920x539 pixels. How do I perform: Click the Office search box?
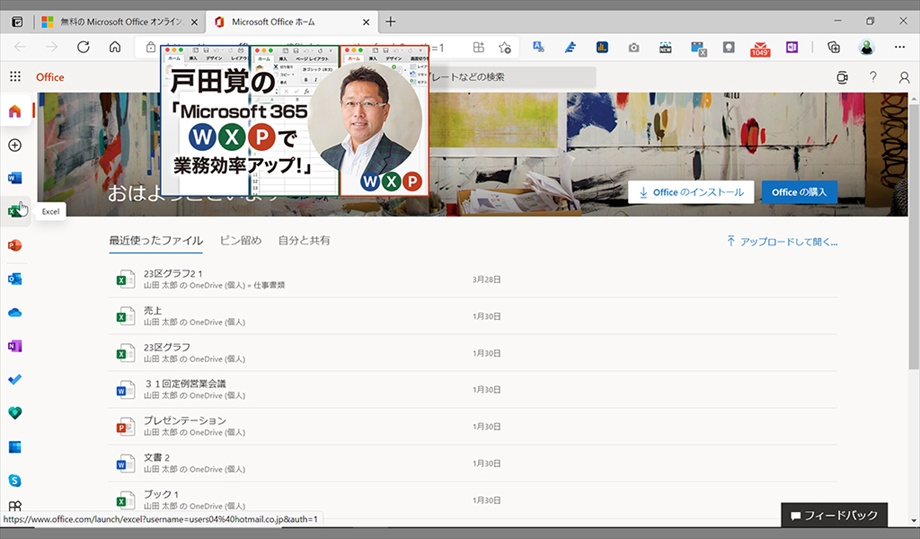pos(512,77)
